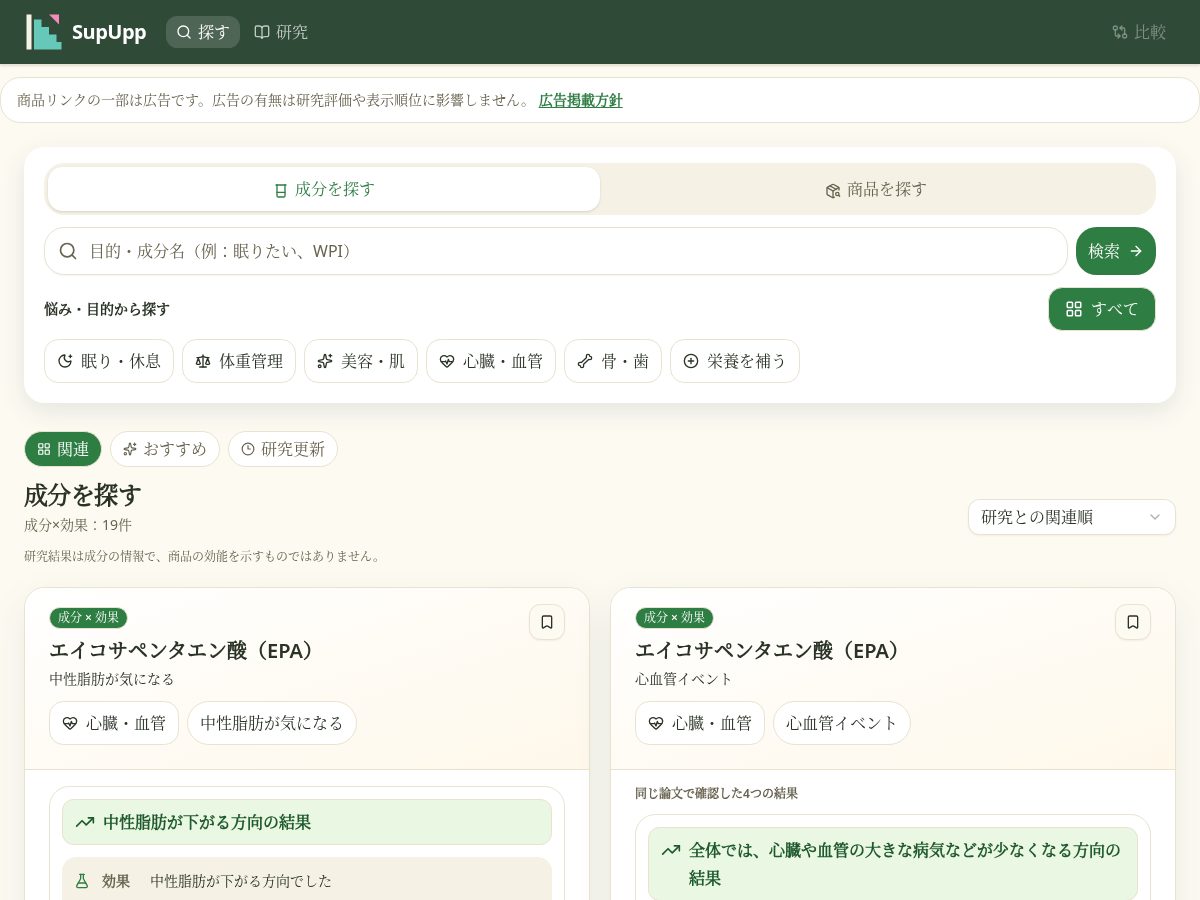Open EPA 心血管イベント card title
This screenshot has width=1200, height=900.
(772, 651)
